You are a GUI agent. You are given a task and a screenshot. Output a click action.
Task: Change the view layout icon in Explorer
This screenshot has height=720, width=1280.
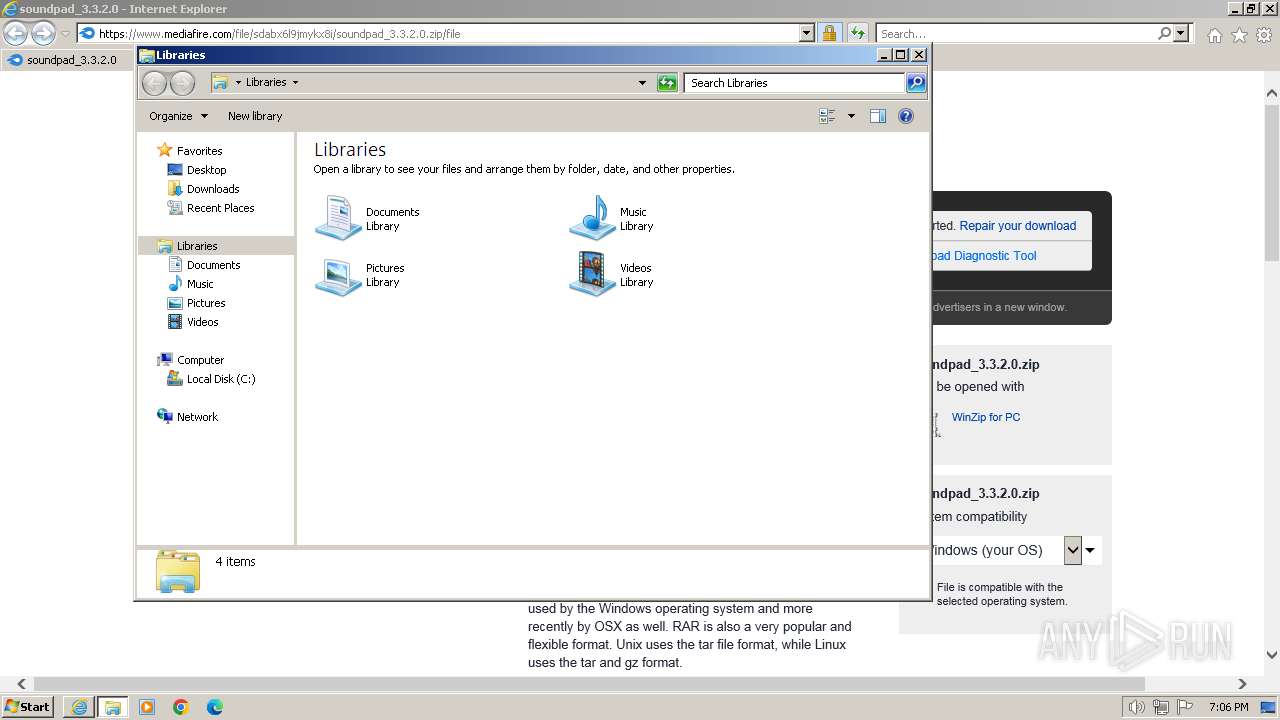[827, 116]
